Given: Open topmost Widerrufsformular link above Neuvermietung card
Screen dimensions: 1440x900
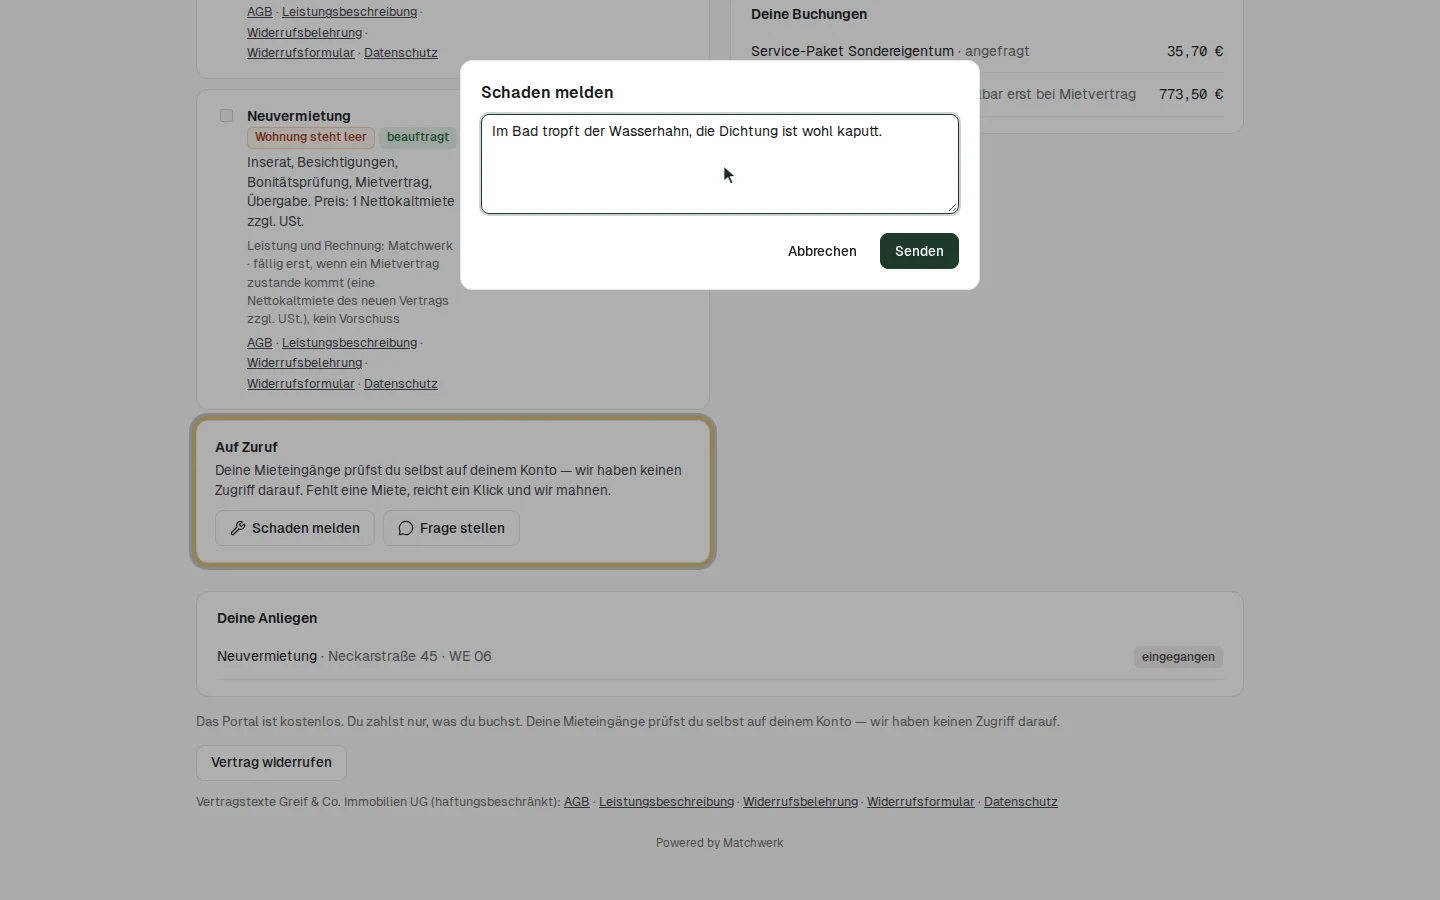Looking at the screenshot, I should 301,53.
